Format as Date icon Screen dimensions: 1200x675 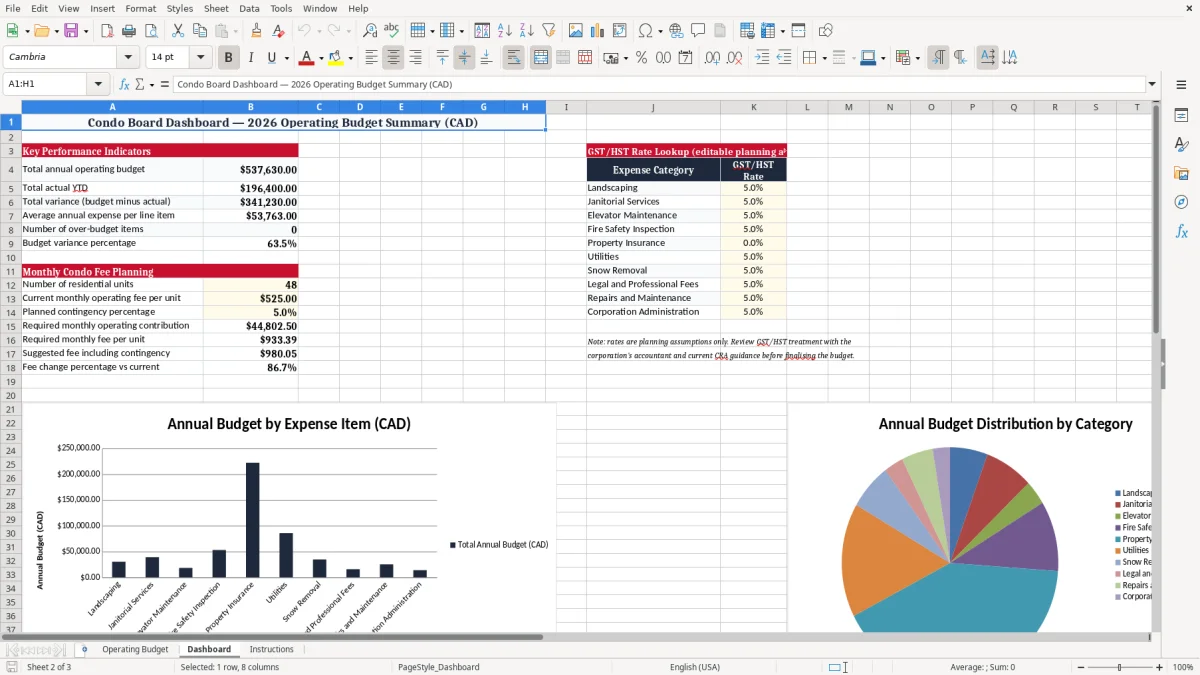[x=685, y=58]
